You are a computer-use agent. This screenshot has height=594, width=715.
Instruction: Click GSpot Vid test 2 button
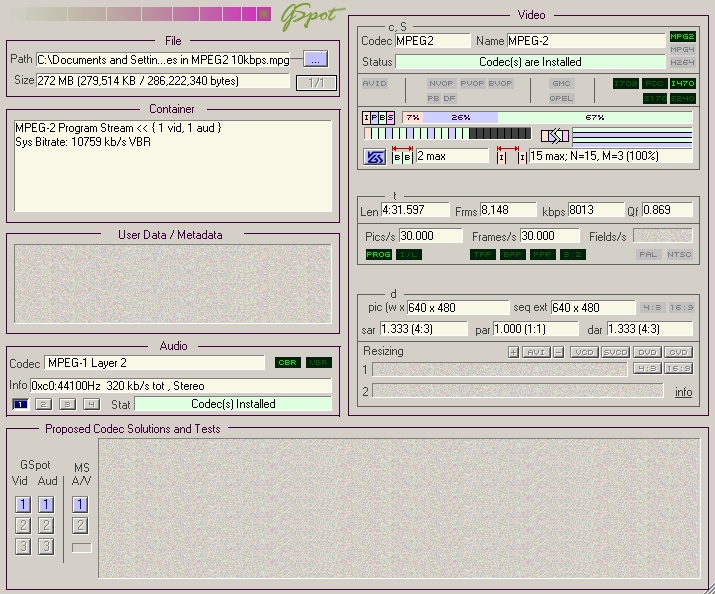point(23,526)
